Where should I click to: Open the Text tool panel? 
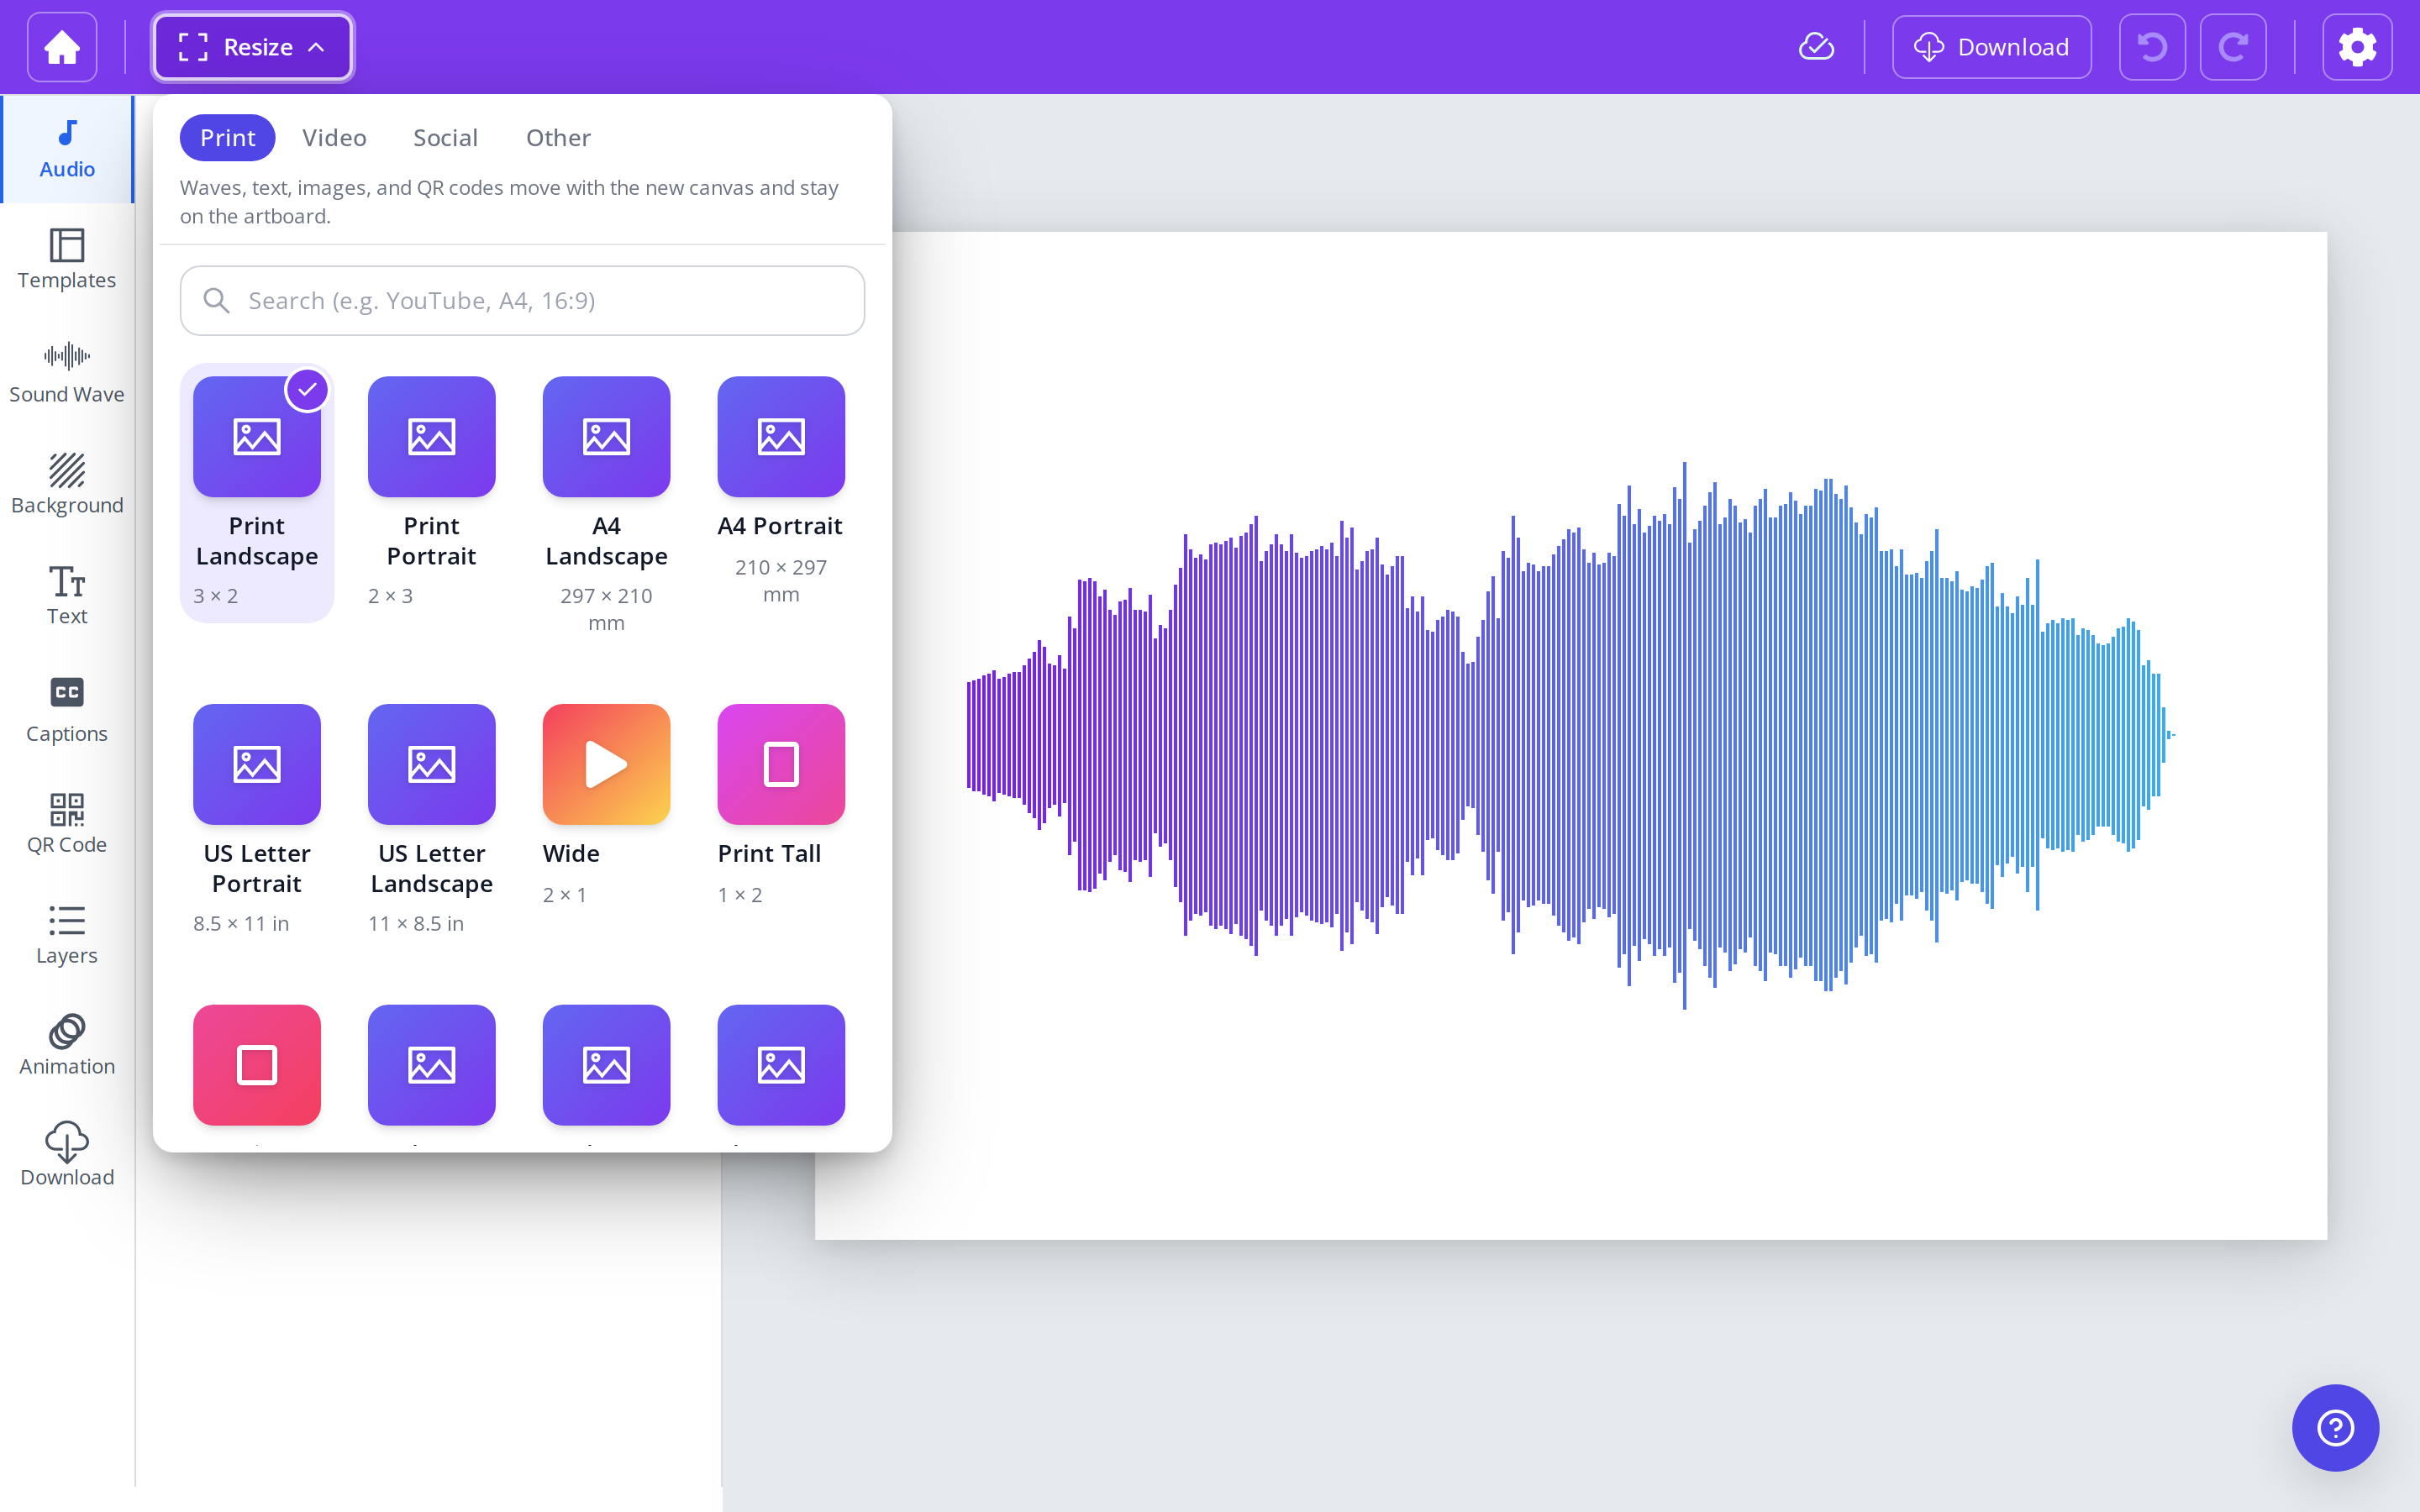click(x=67, y=595)
